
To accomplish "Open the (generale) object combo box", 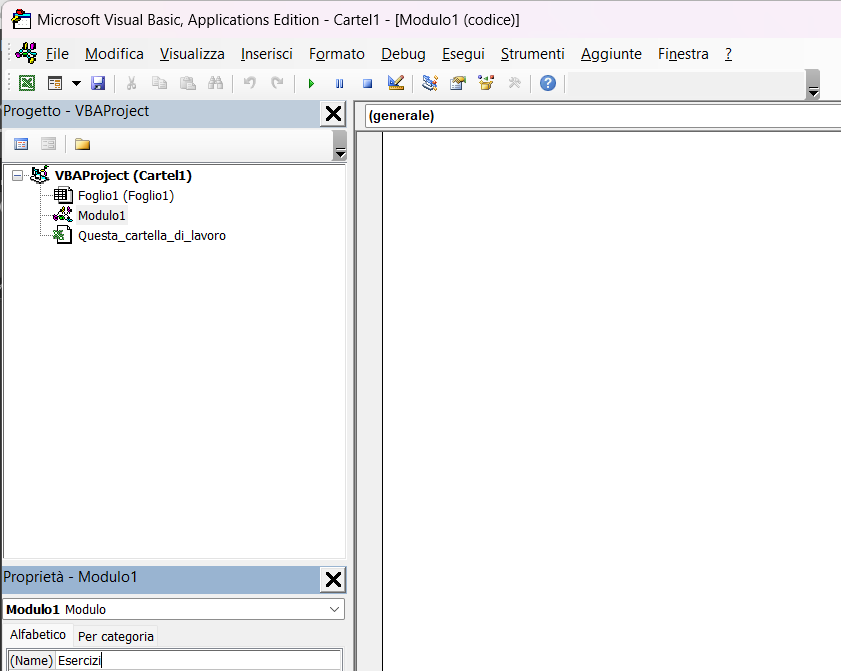I will click(x=600, y=116).
